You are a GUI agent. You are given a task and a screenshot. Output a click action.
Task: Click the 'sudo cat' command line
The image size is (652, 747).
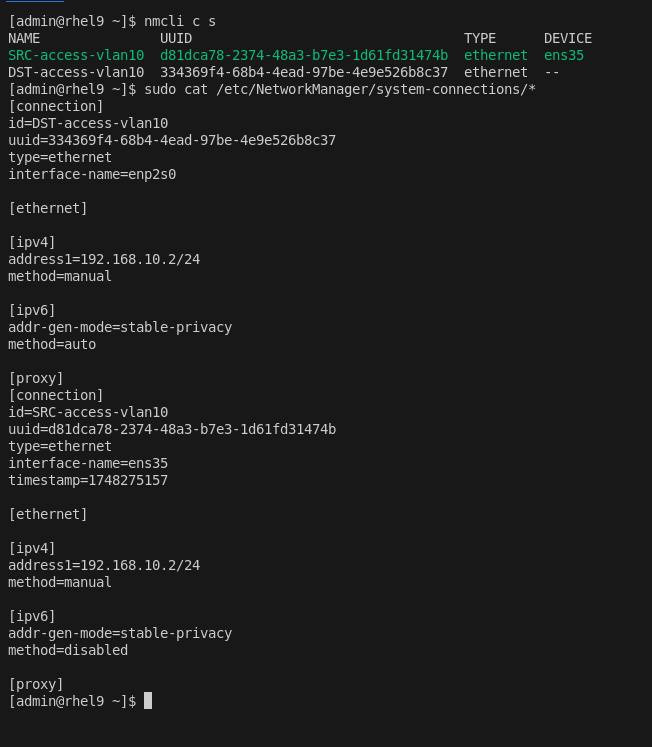pyautogui.click(x=340, y=89)
